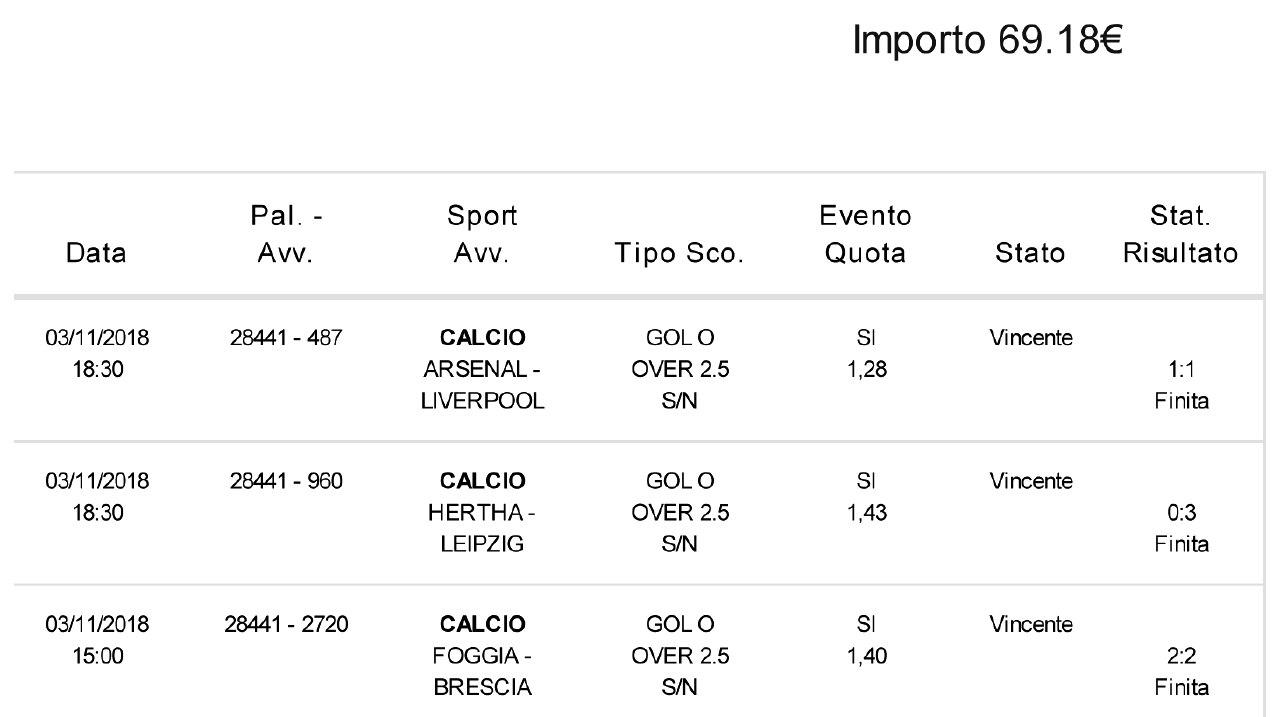Click the Evento Quota column header
This screenshot has width=1280, height=717.
coord(865,234)
